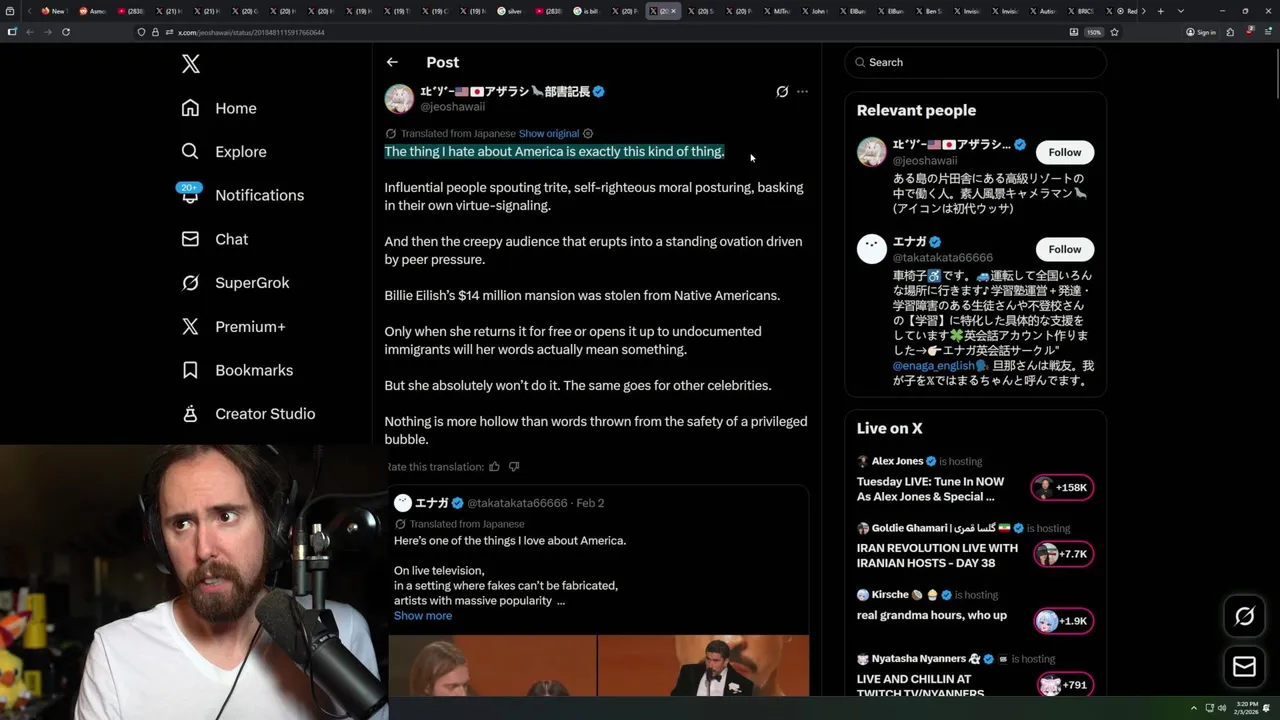1280x720 pixels.
Task: Follow @takatakata66666 in Relevant people
Action: (1064, 249)
